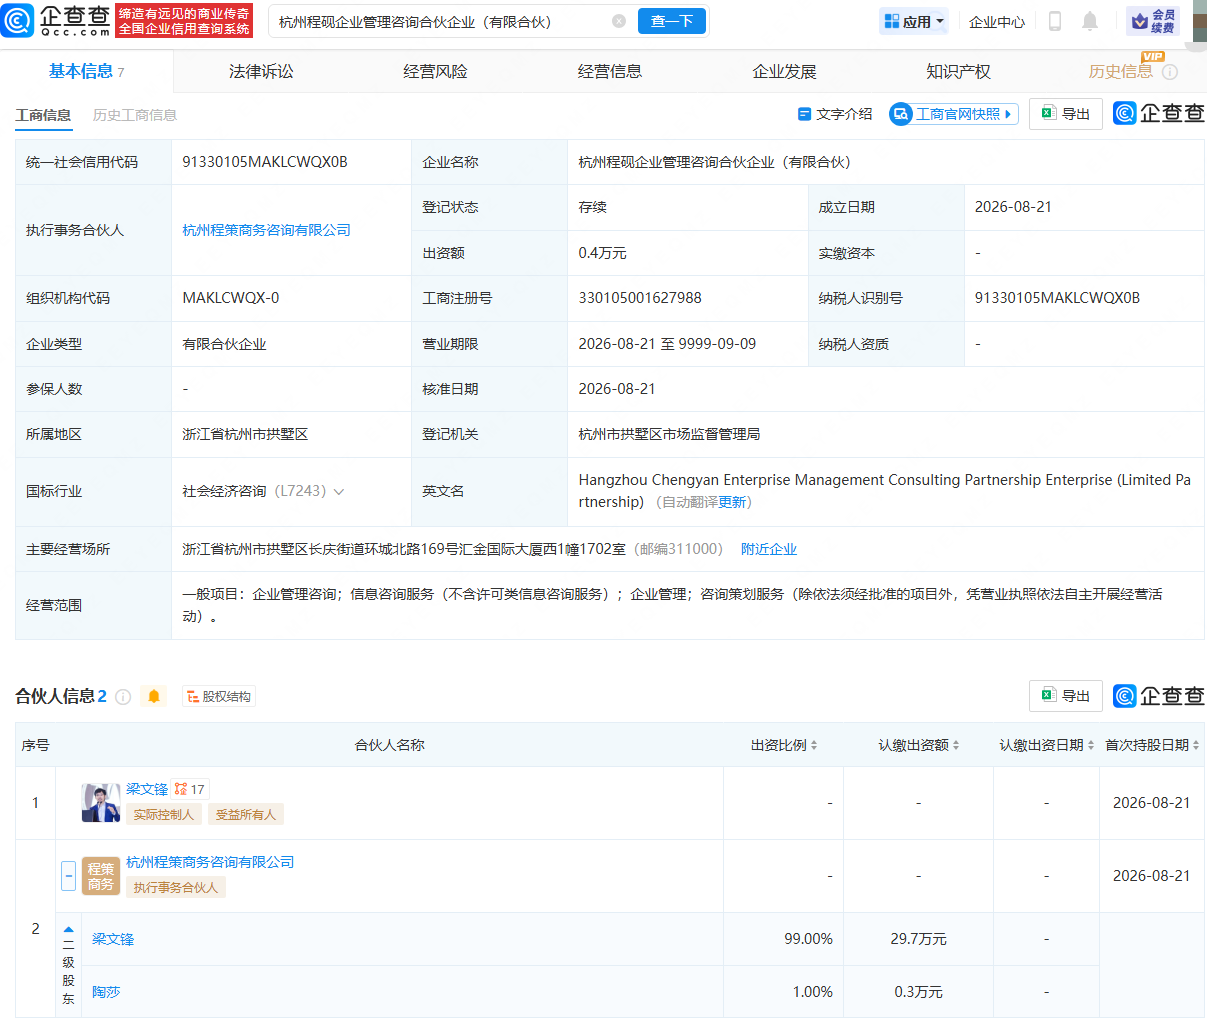Click the 更新 auto-translation link
Image resolution: width=1207 pixels, height=1019 pixels.
point(732,502)
